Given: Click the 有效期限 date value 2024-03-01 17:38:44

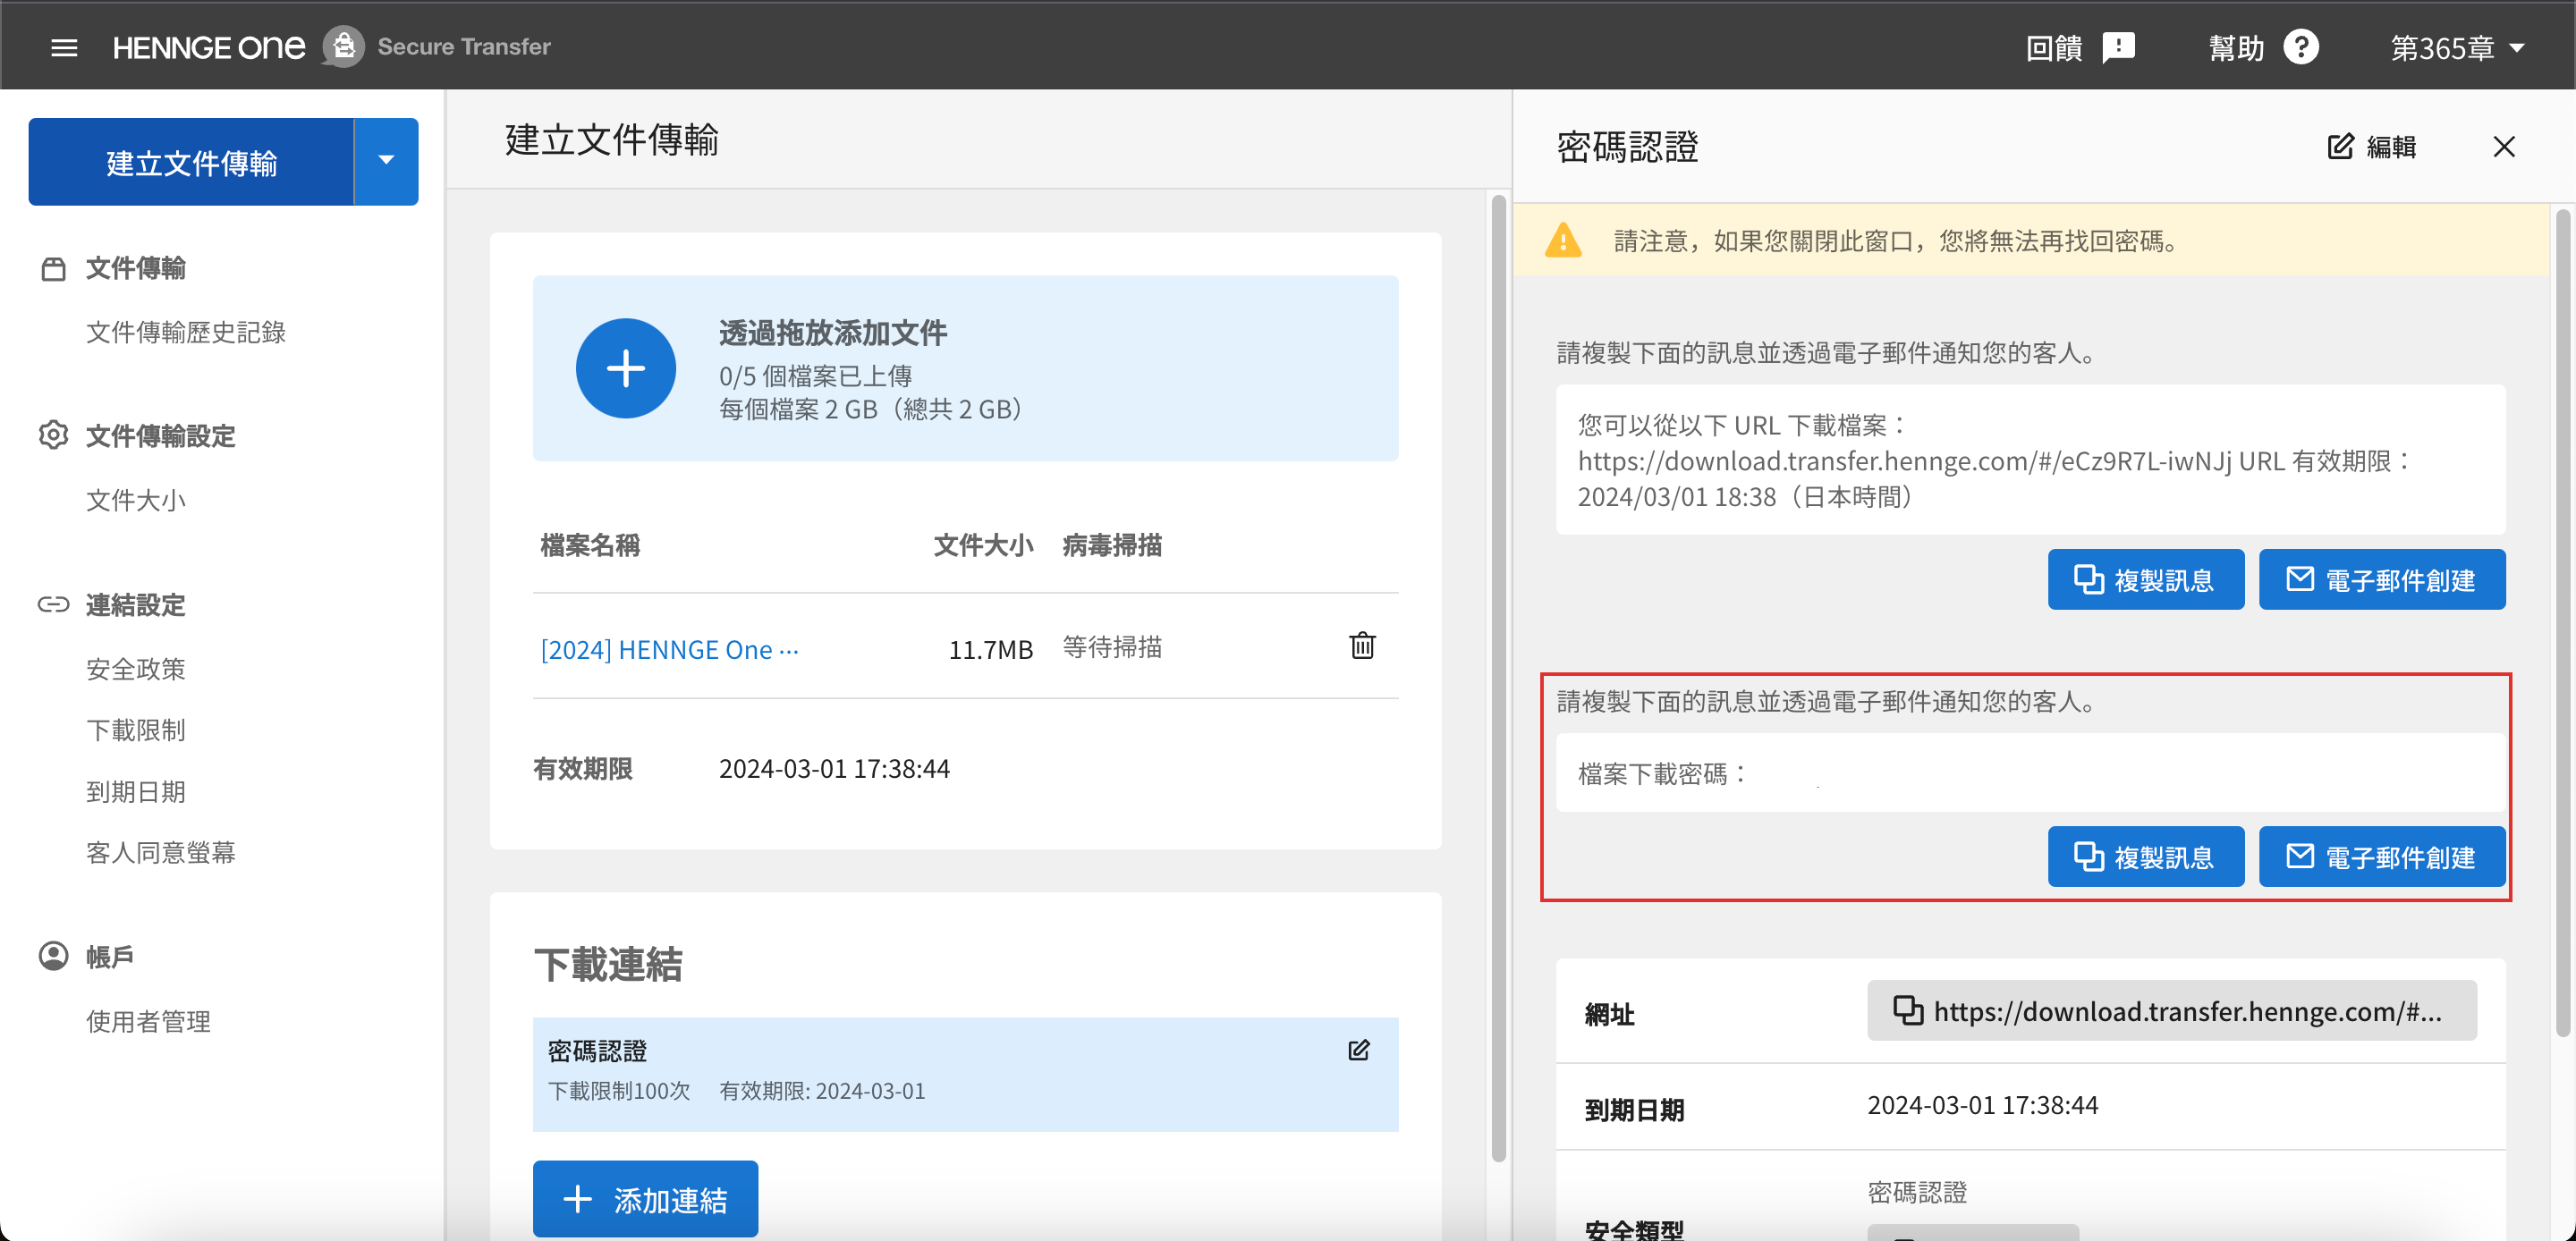Looking at the screenshot, I should (834, 768).
